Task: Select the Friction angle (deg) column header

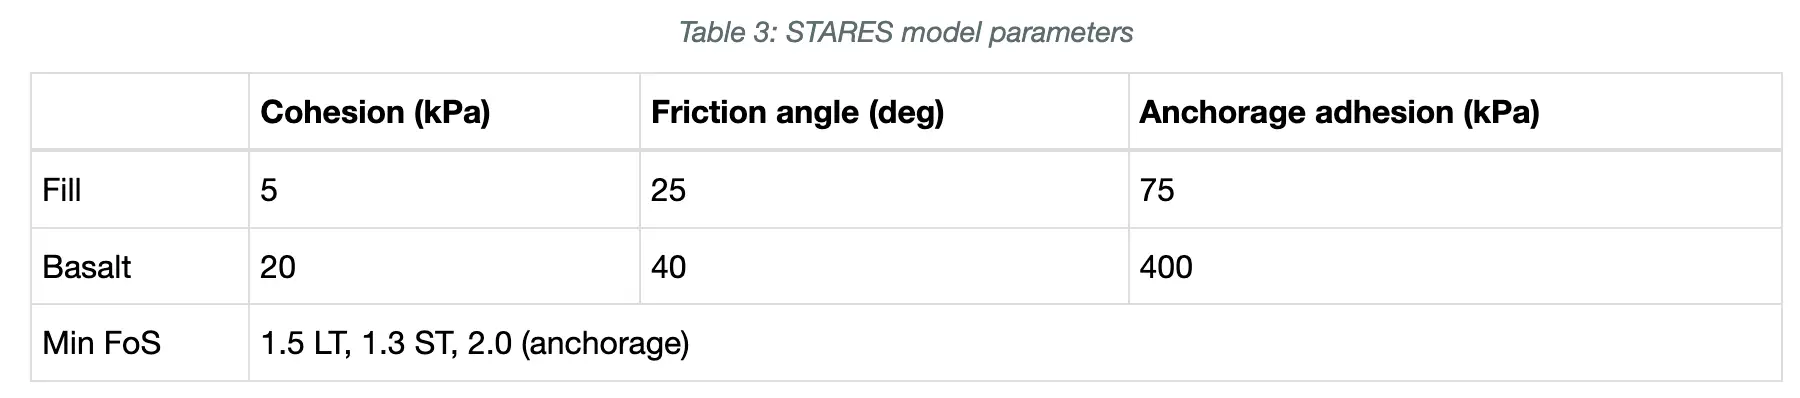Action: 797,112
